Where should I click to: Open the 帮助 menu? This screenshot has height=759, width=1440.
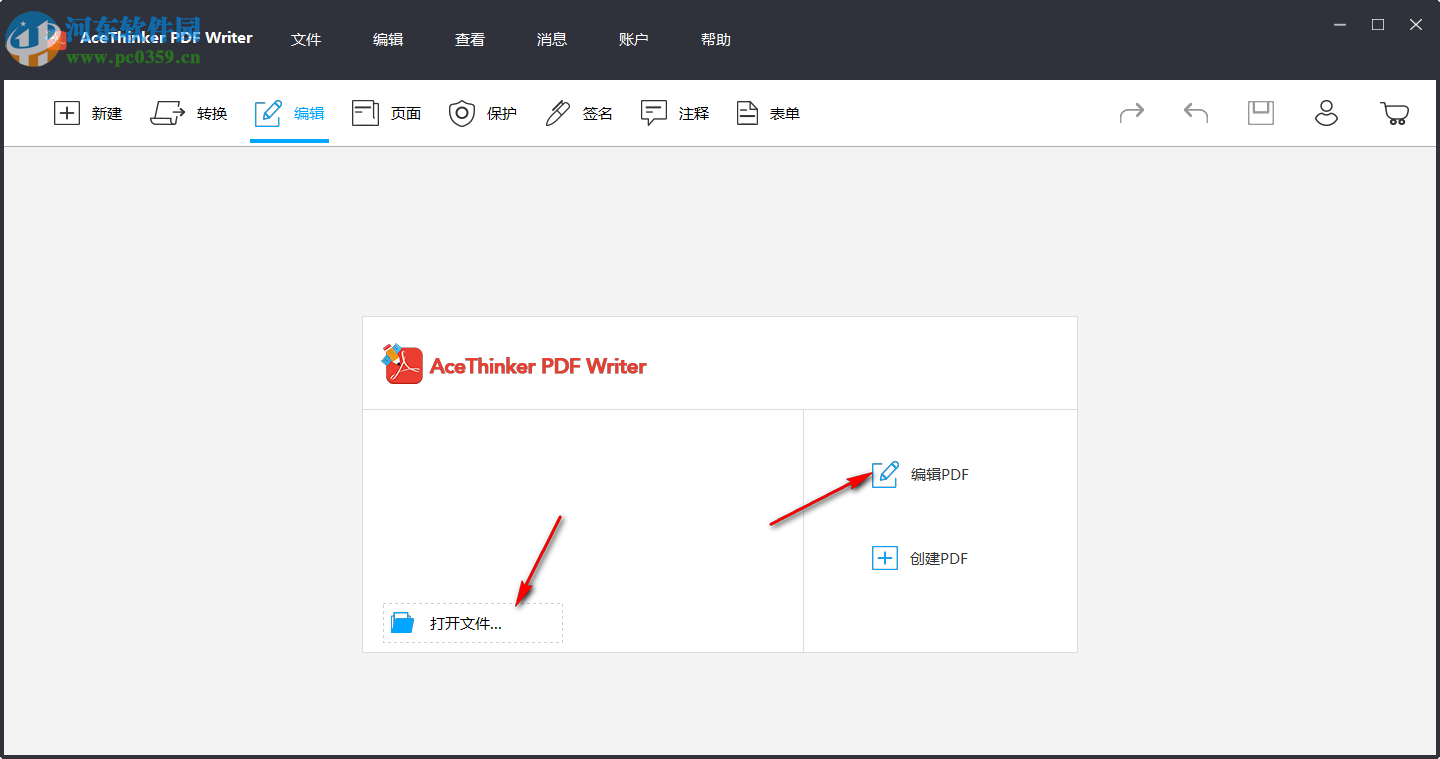coord(716,39)
